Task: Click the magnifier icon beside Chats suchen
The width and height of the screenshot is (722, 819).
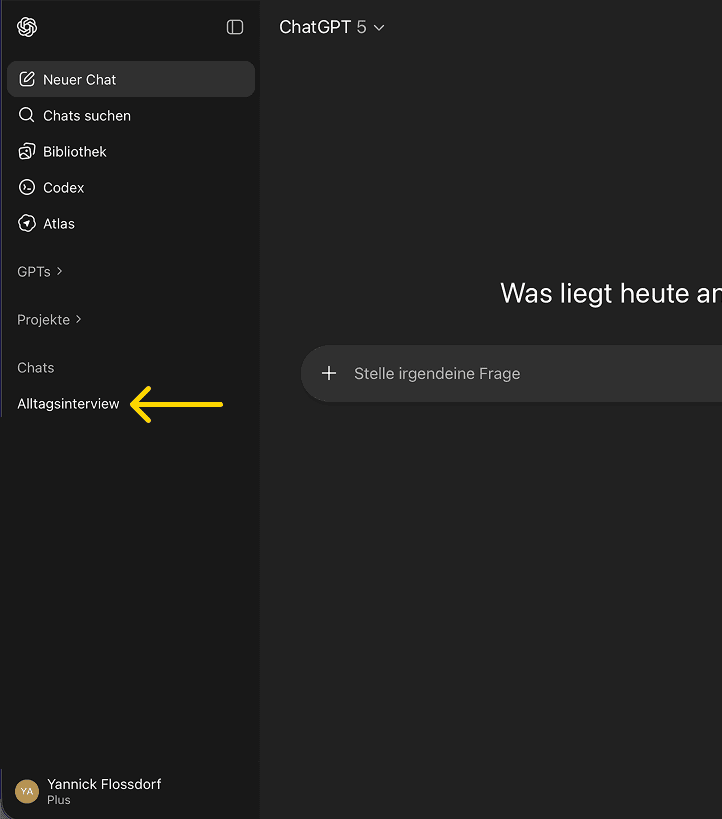Action: (x=27, y=115)
